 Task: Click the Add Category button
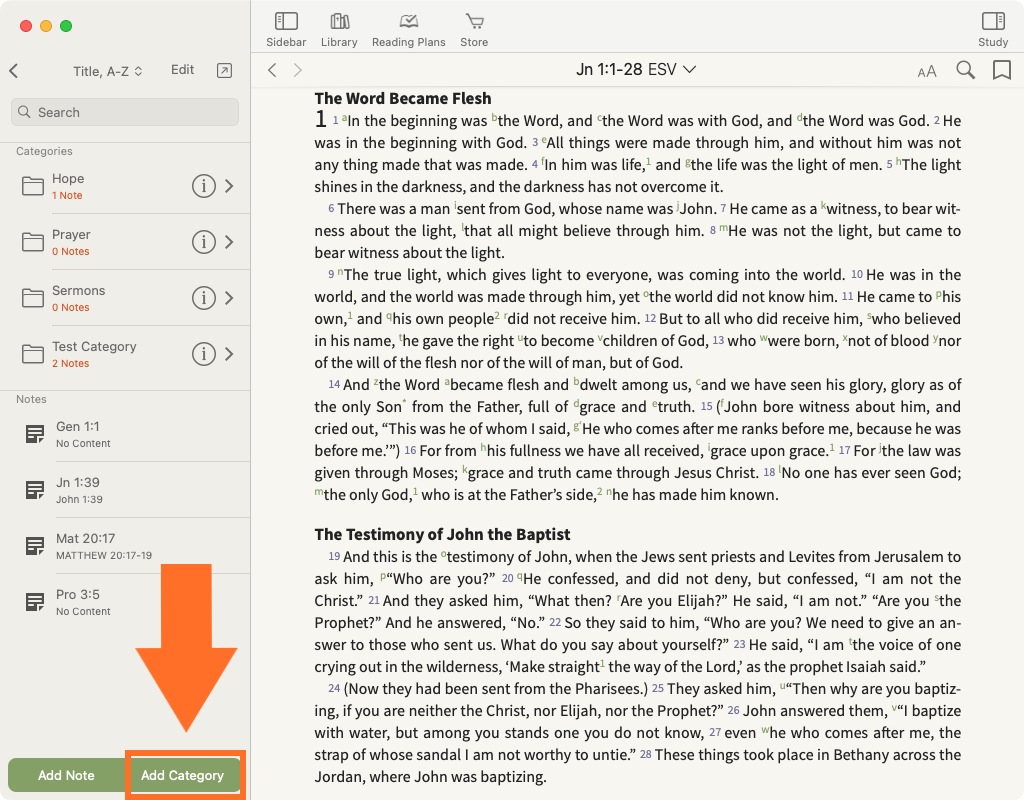pos(183,775)
